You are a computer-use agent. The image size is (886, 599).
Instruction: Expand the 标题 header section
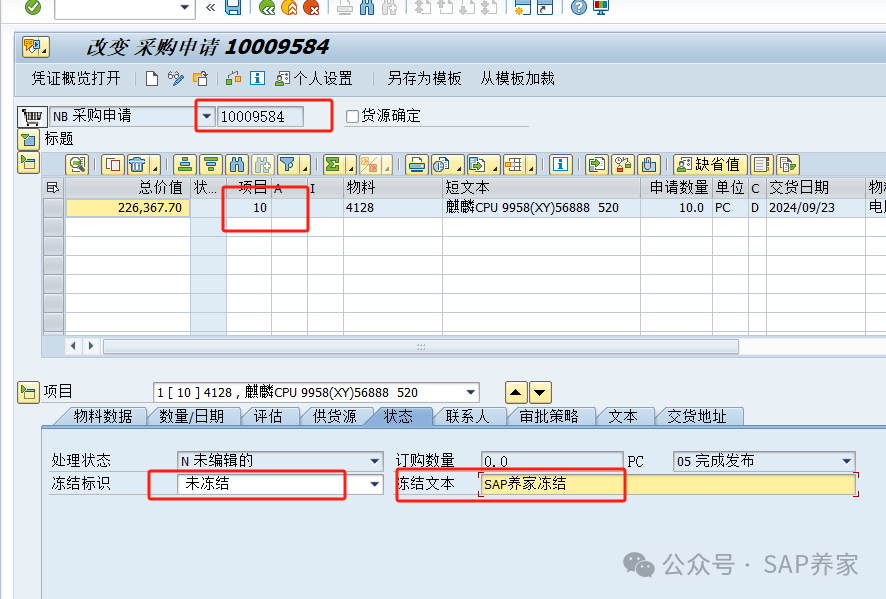click(x=28, y=140)
